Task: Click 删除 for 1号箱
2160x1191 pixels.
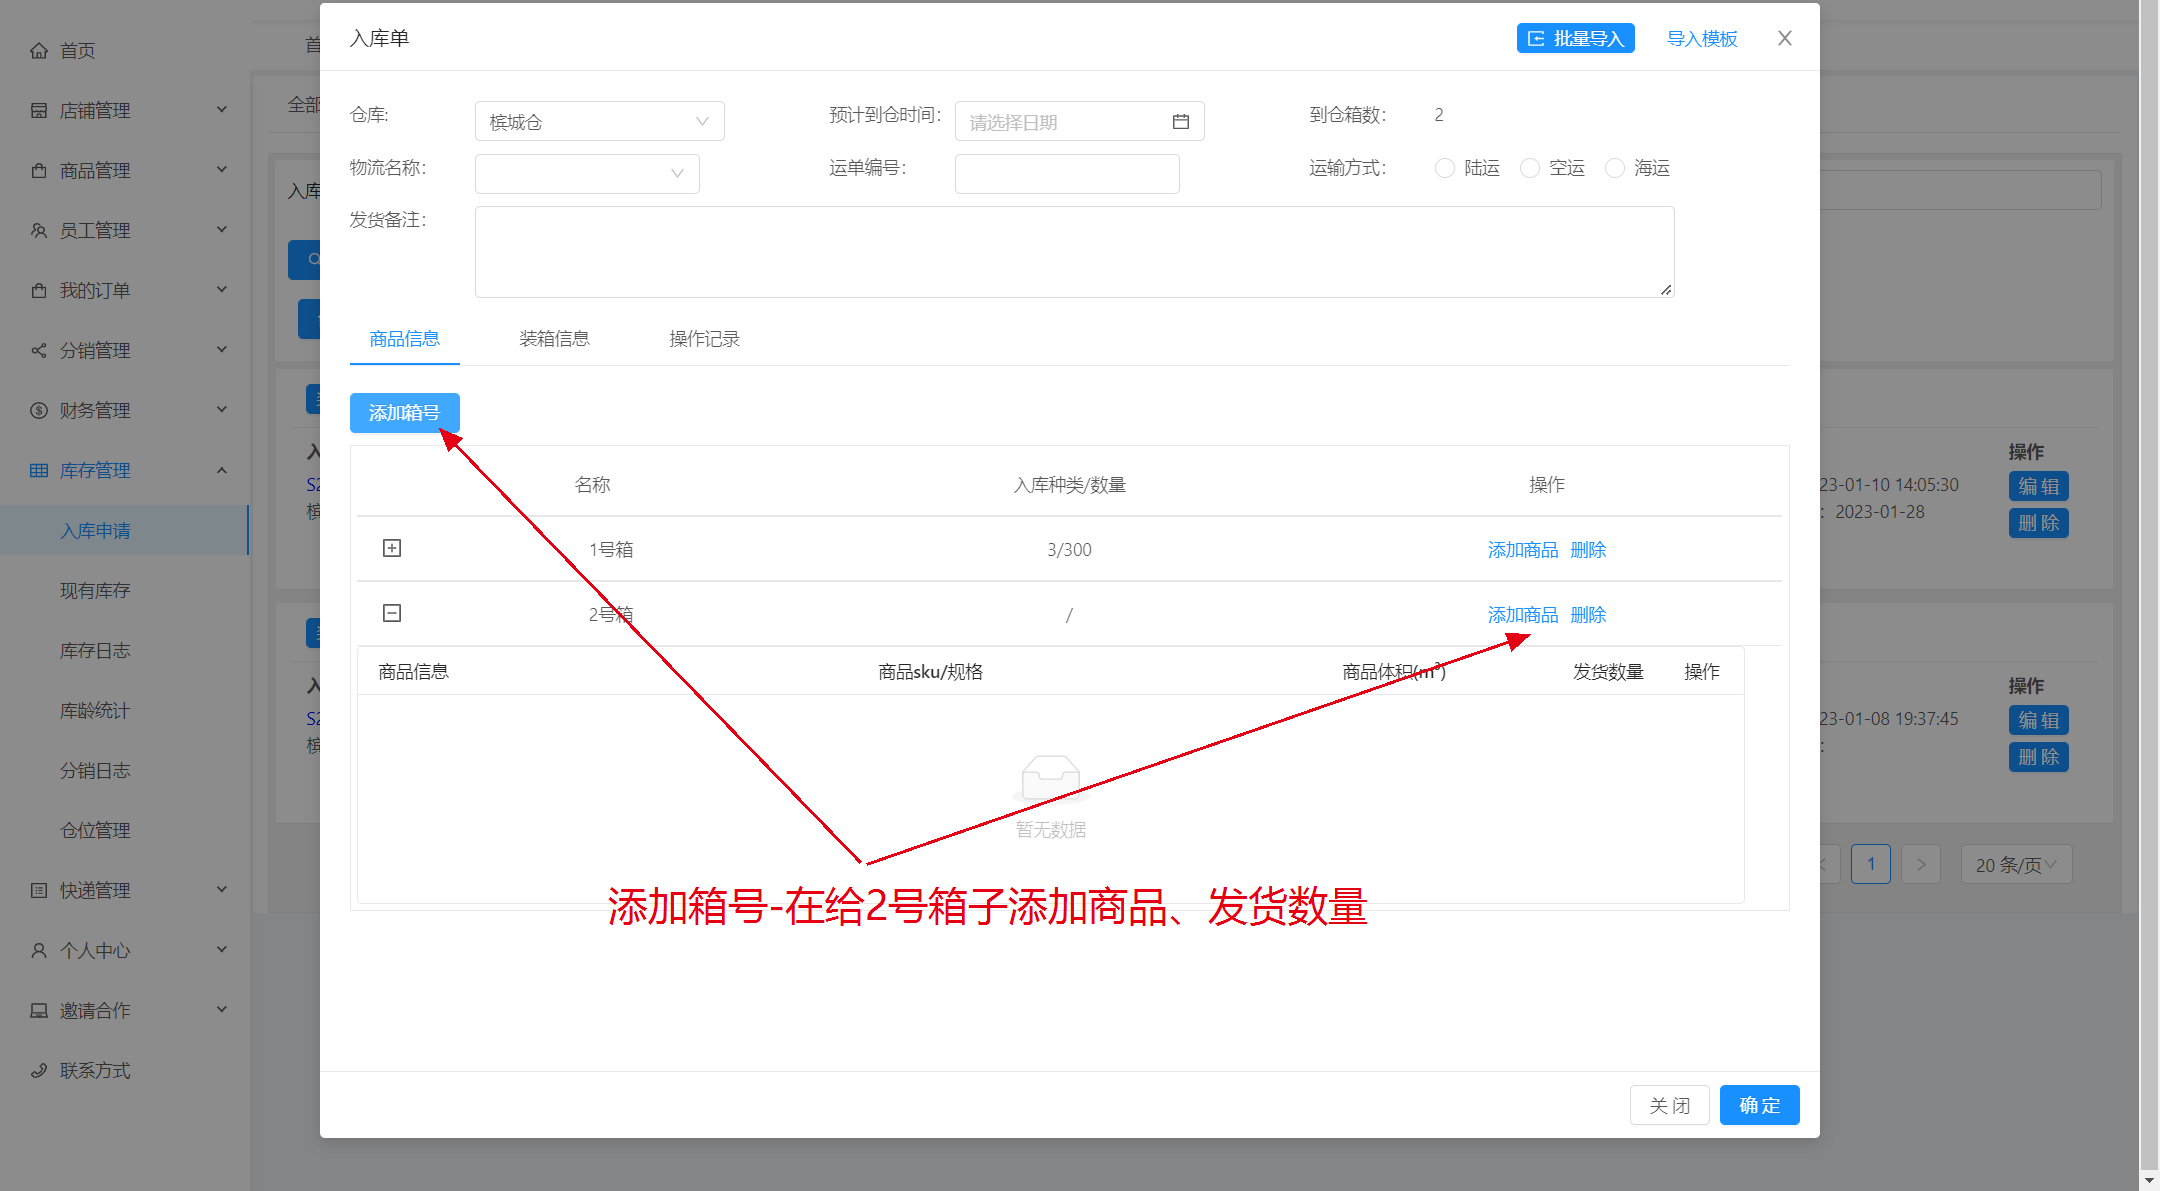Action: [1589, 550]
